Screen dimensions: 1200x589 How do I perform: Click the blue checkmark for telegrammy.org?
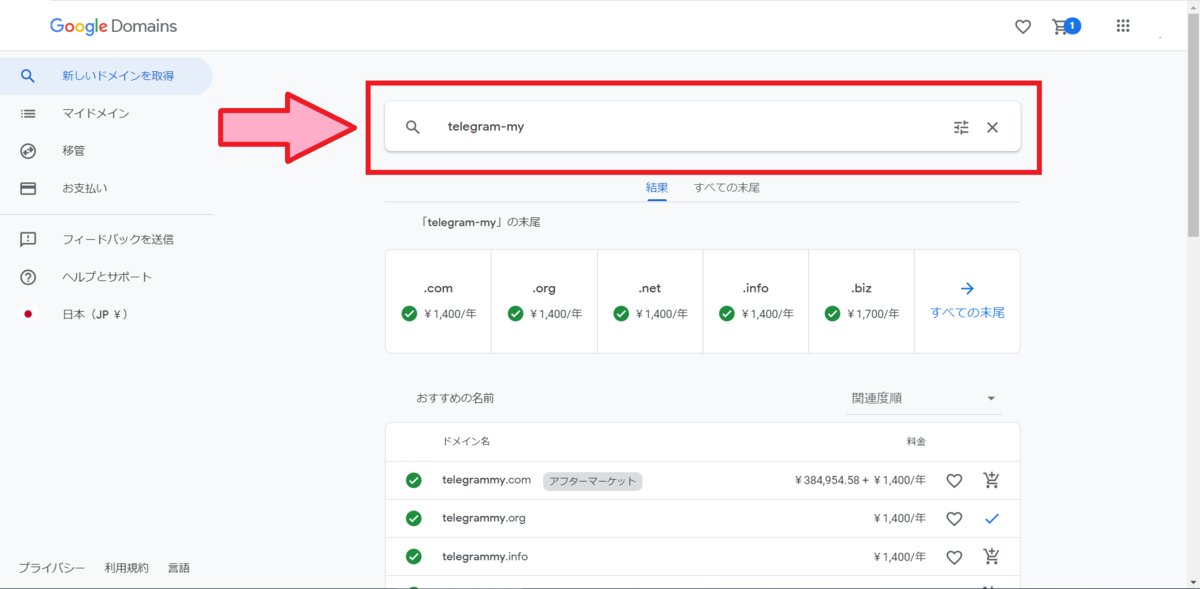pos(991,518)
